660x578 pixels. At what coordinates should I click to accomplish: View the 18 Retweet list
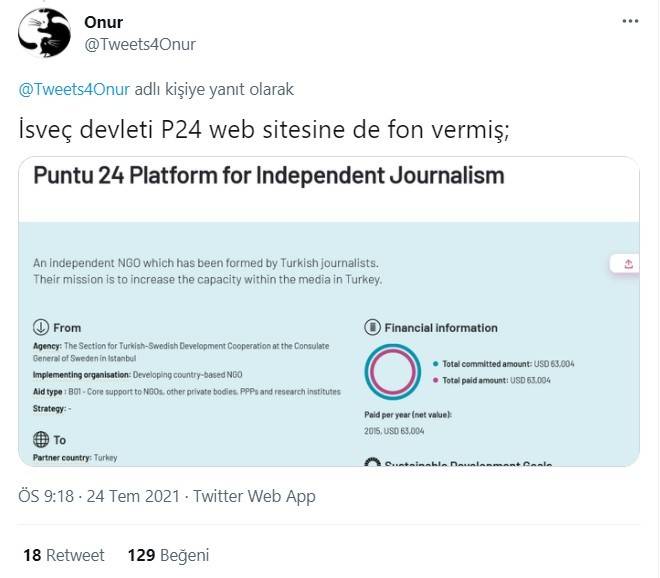coord(60,555)
